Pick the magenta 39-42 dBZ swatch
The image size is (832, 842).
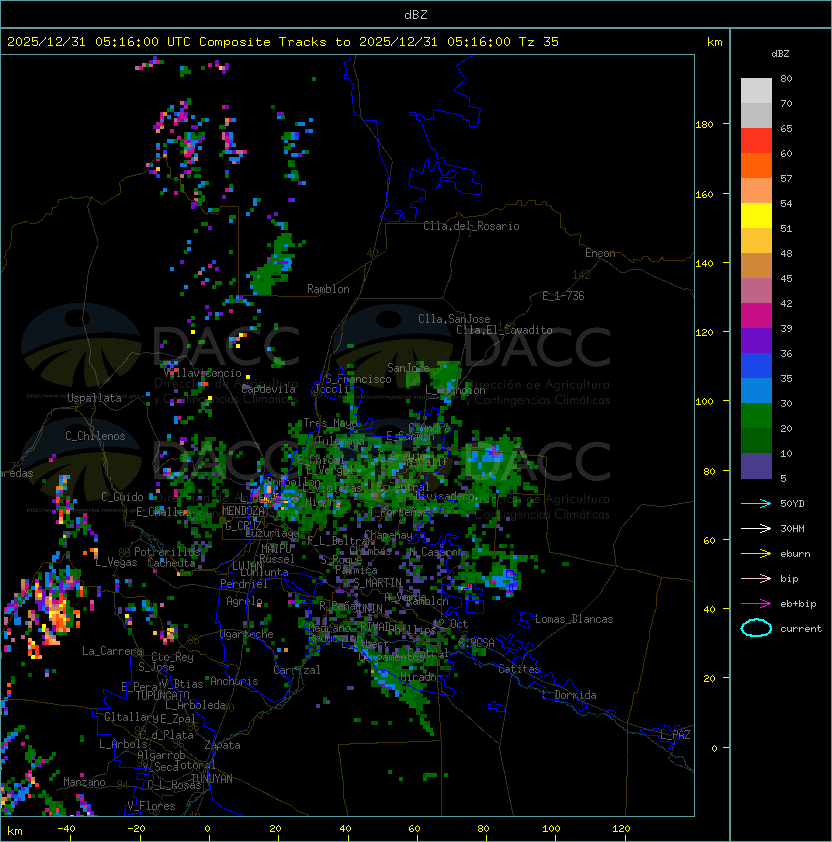756,316
